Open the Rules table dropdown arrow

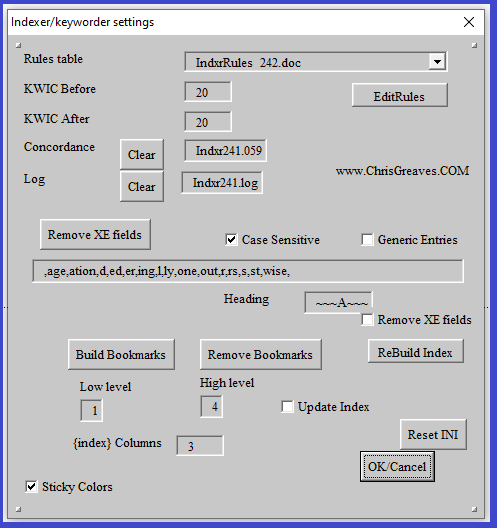(x=437, y=62)
